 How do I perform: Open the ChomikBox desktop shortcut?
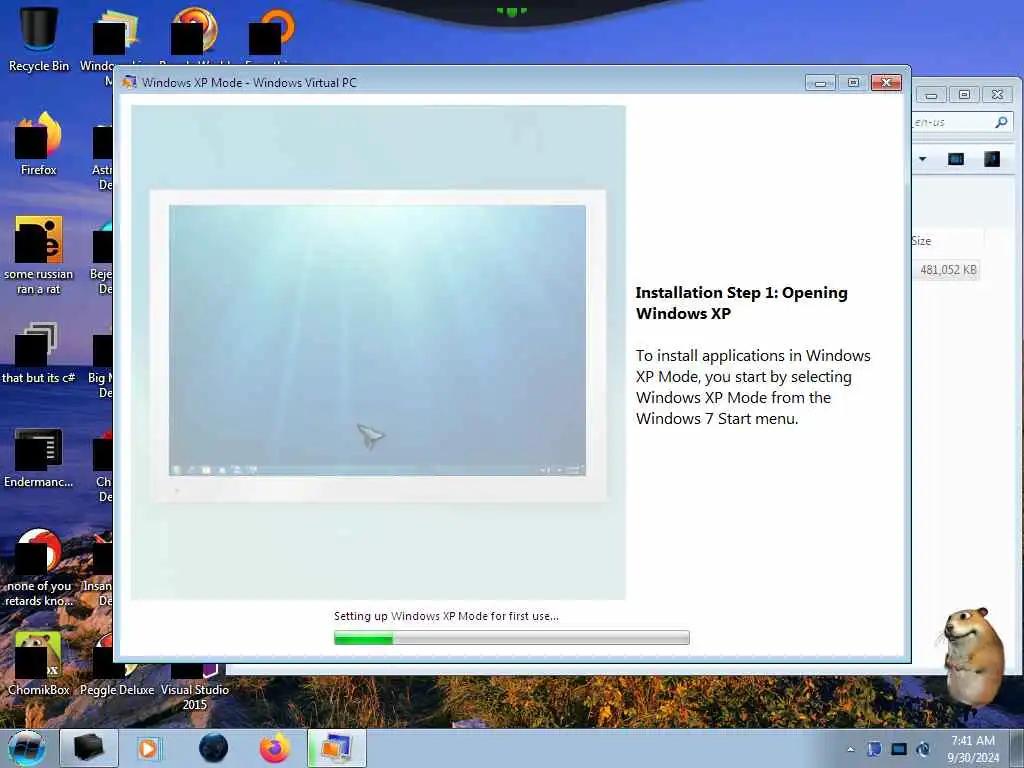pos(39,663)
